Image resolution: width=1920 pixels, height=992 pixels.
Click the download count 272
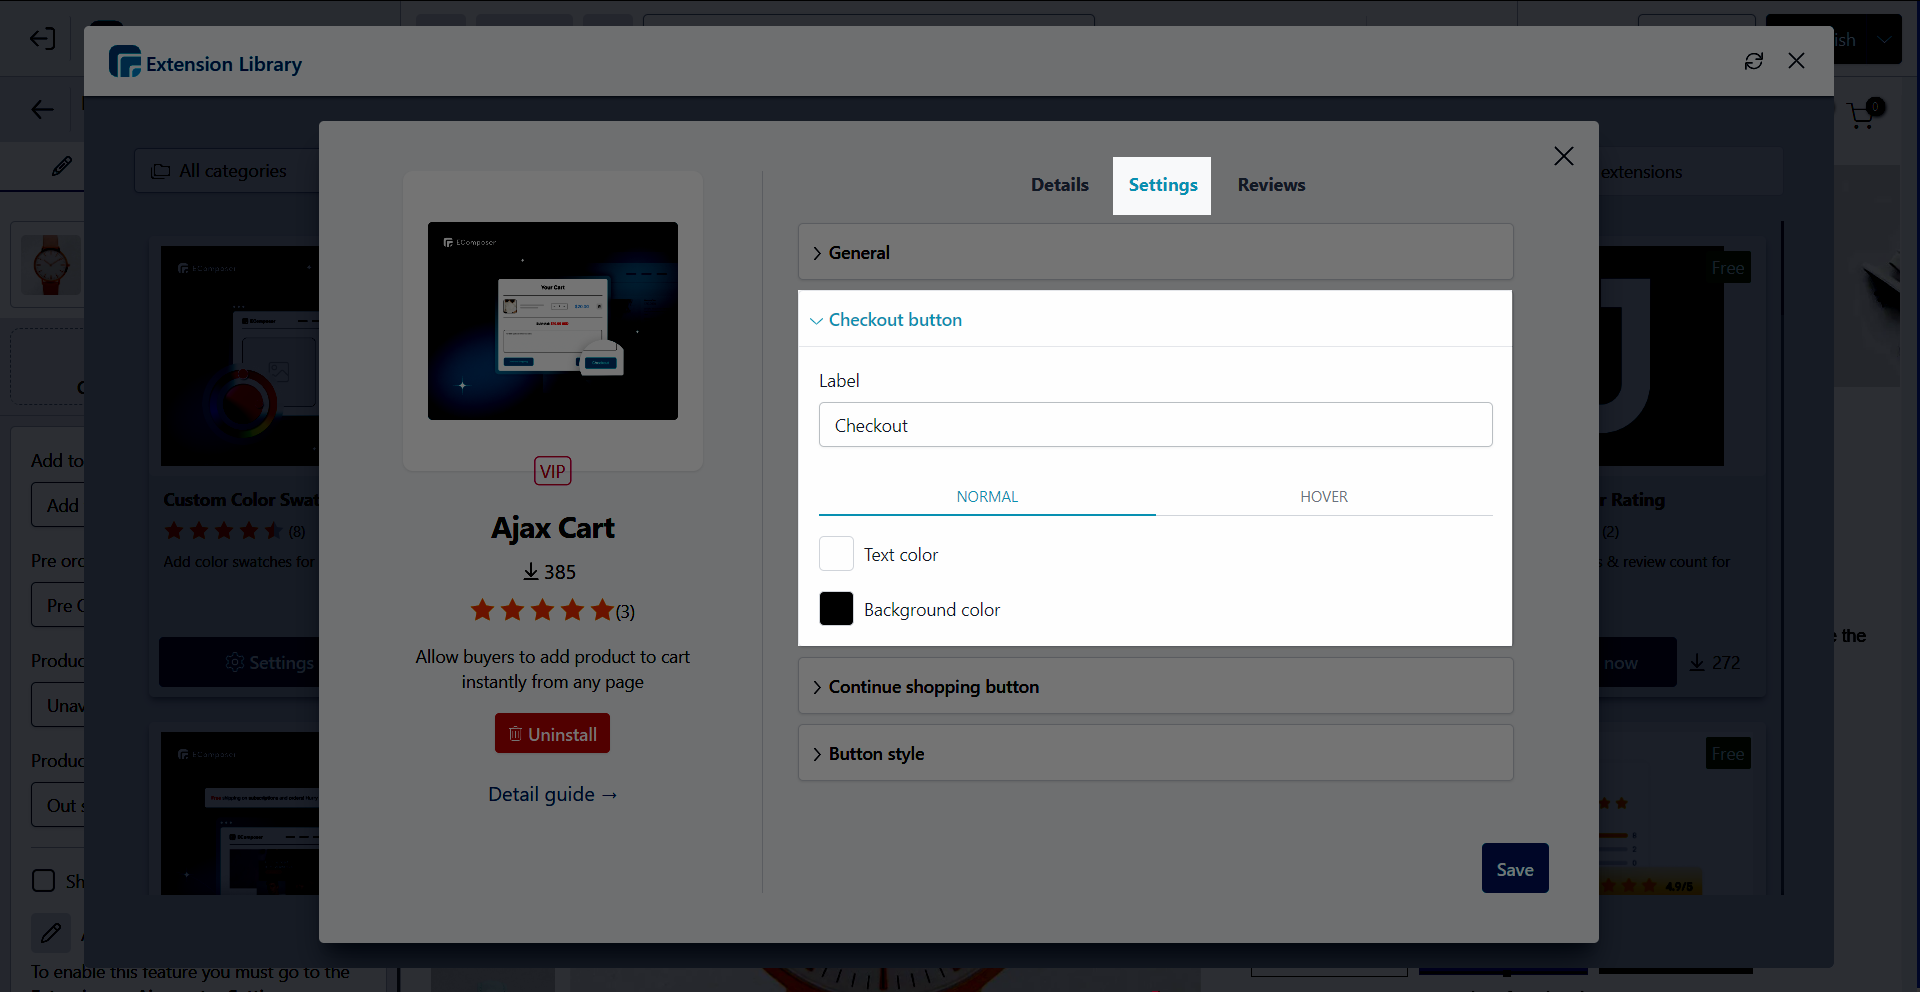1714,662
